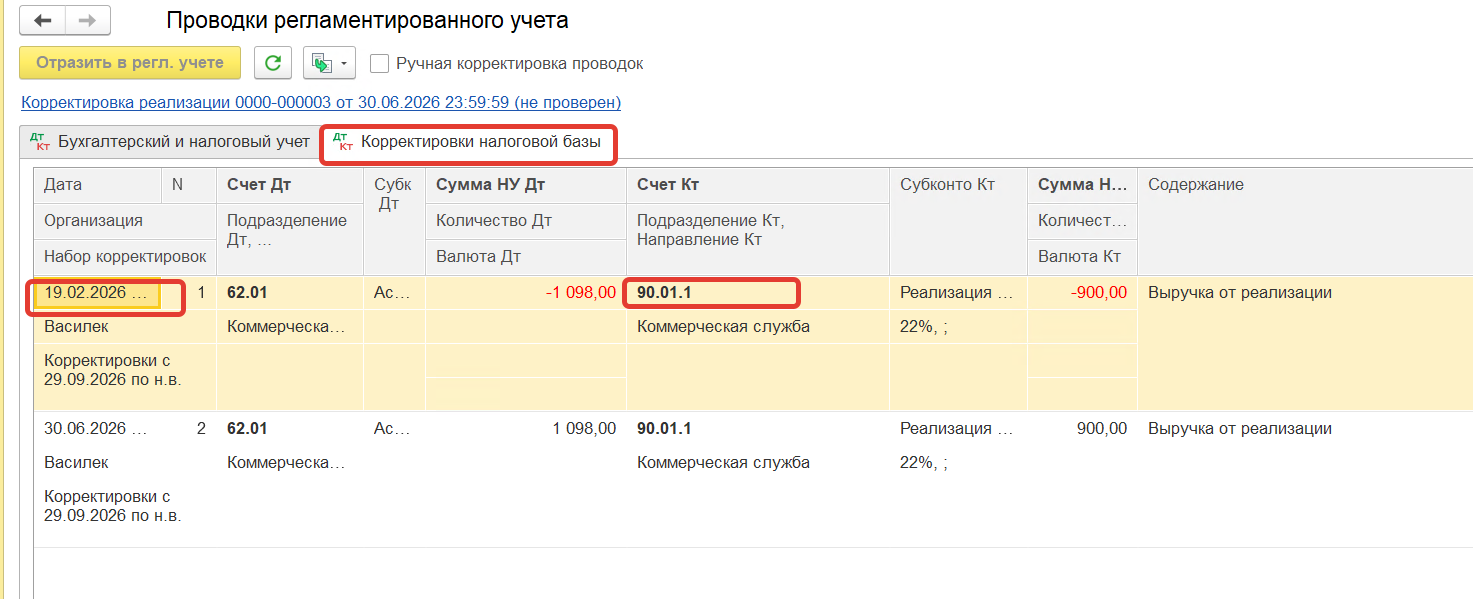Open the postings report icon button

click(321, 63)
